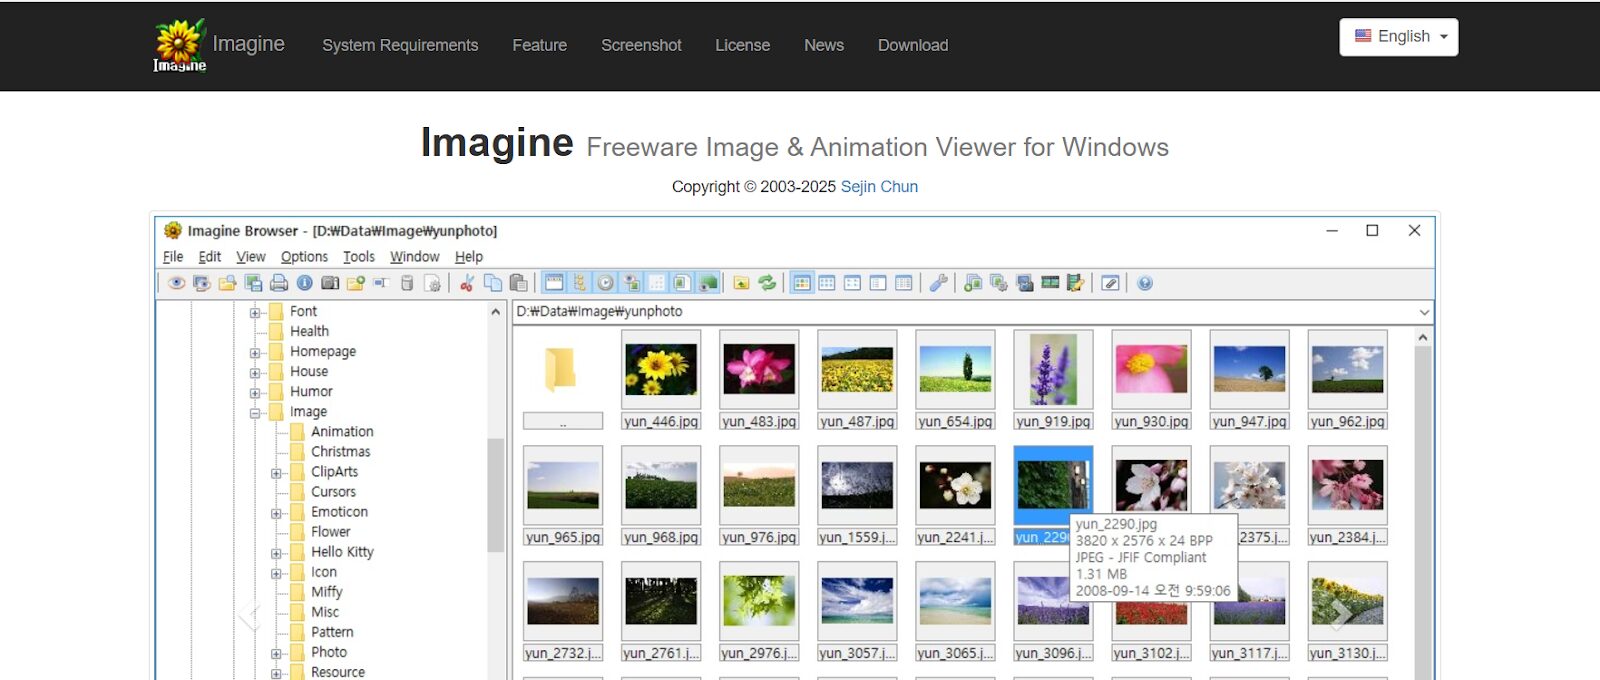Go to the Download page link
The height and width of the screenshot is (680, 1600).
912,45
